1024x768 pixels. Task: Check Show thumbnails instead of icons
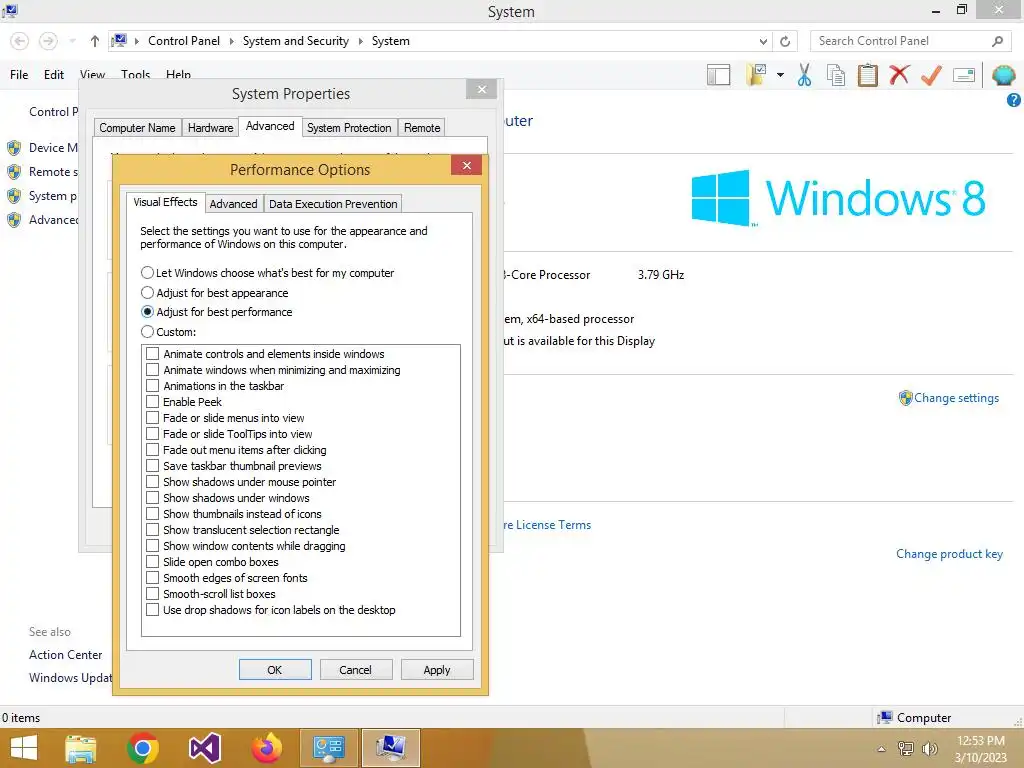(x=153, y=514)
